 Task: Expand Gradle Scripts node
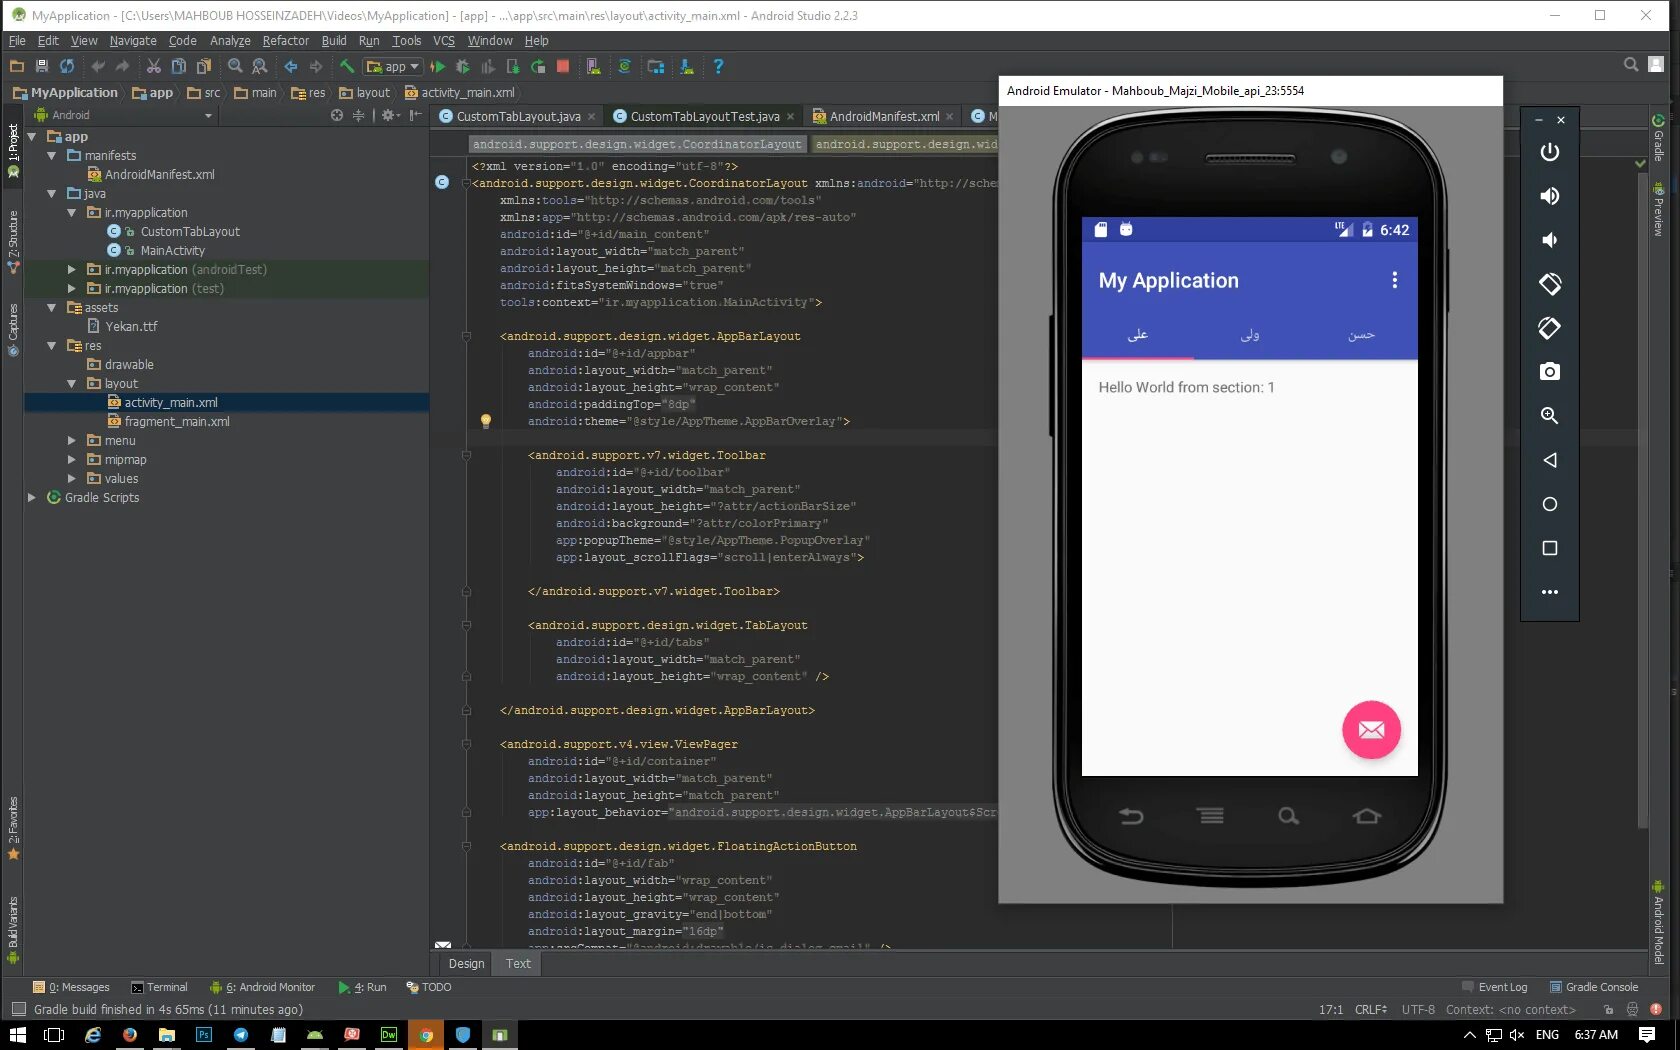pos(32,497)
